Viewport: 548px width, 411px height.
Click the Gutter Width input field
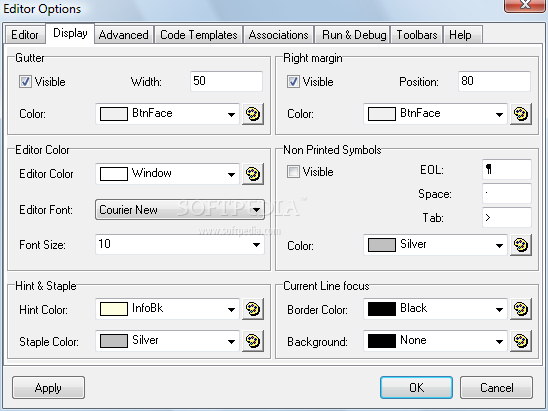pyautogui.click(x=226, y=81)
